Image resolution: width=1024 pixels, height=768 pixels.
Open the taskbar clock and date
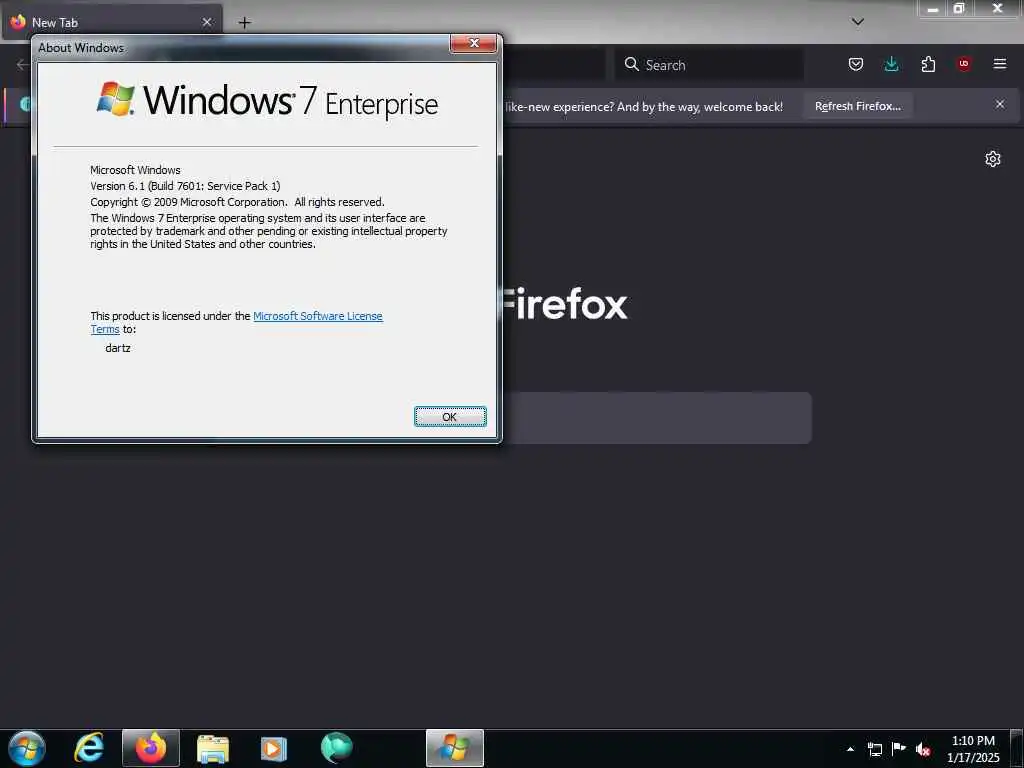973,749
